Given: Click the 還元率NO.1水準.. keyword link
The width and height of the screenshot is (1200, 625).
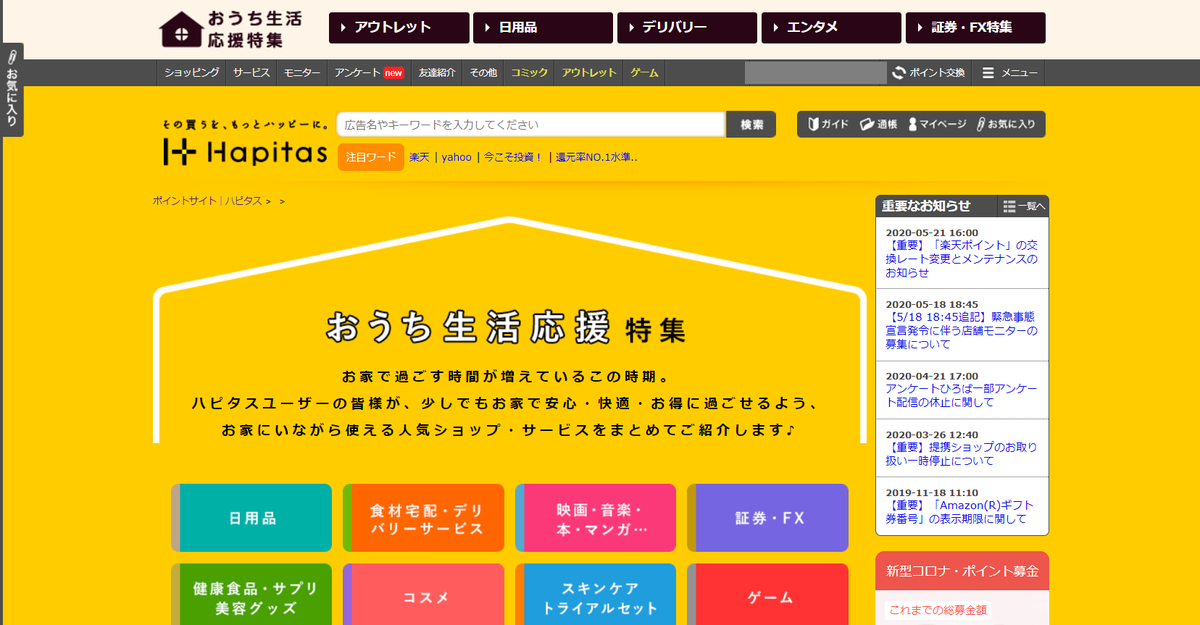Looking at the screenshot, I should [596, 157].
